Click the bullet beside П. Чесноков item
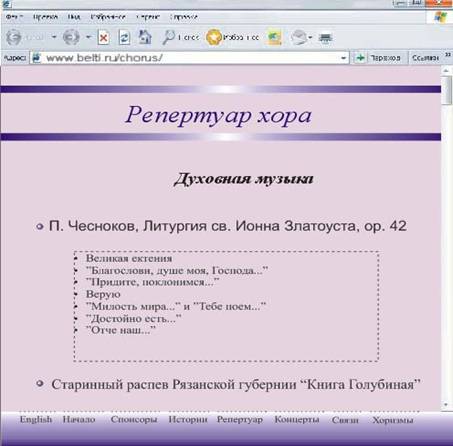The height and width of the screenshot is (446, 453). (40, 227)
